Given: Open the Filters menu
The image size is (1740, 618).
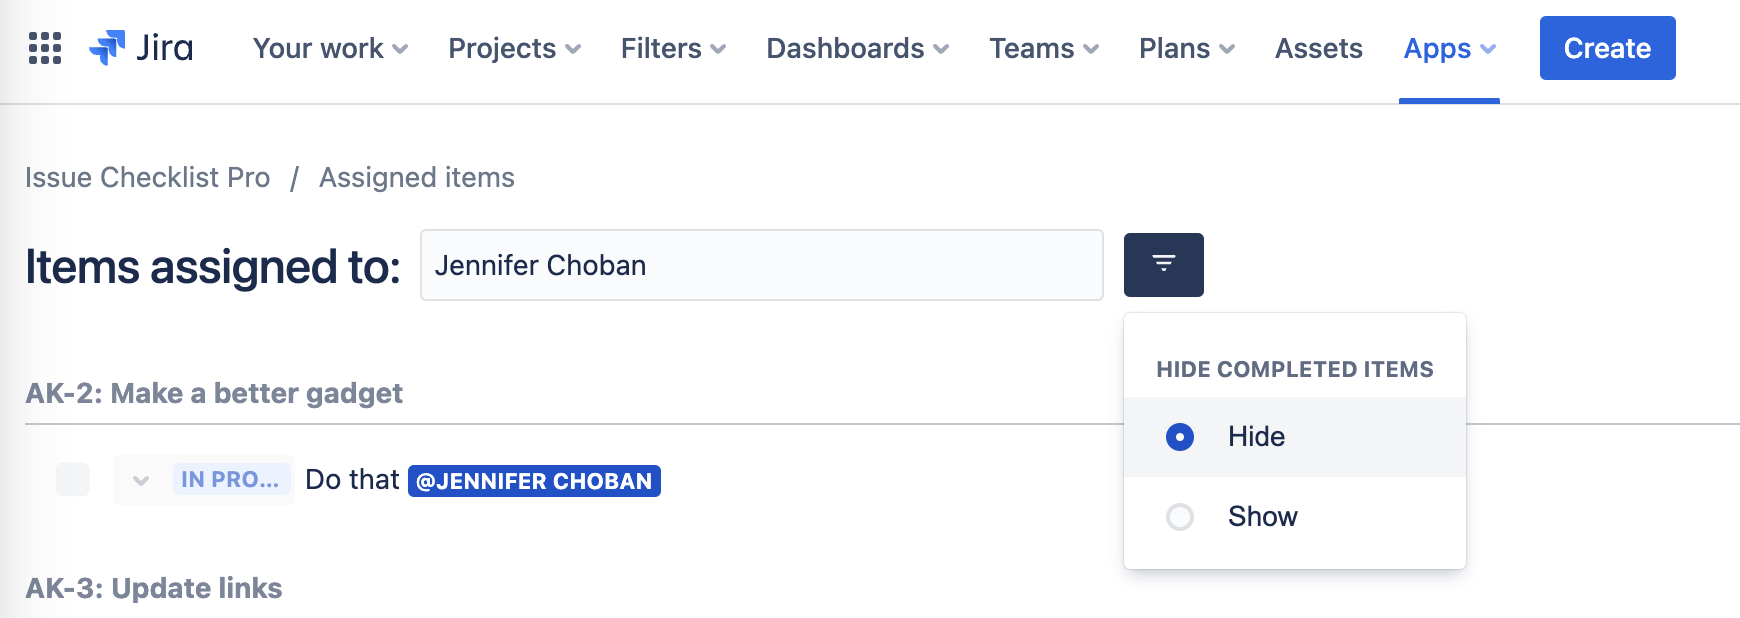Looking at the screenshot, I should pos(673,48).
